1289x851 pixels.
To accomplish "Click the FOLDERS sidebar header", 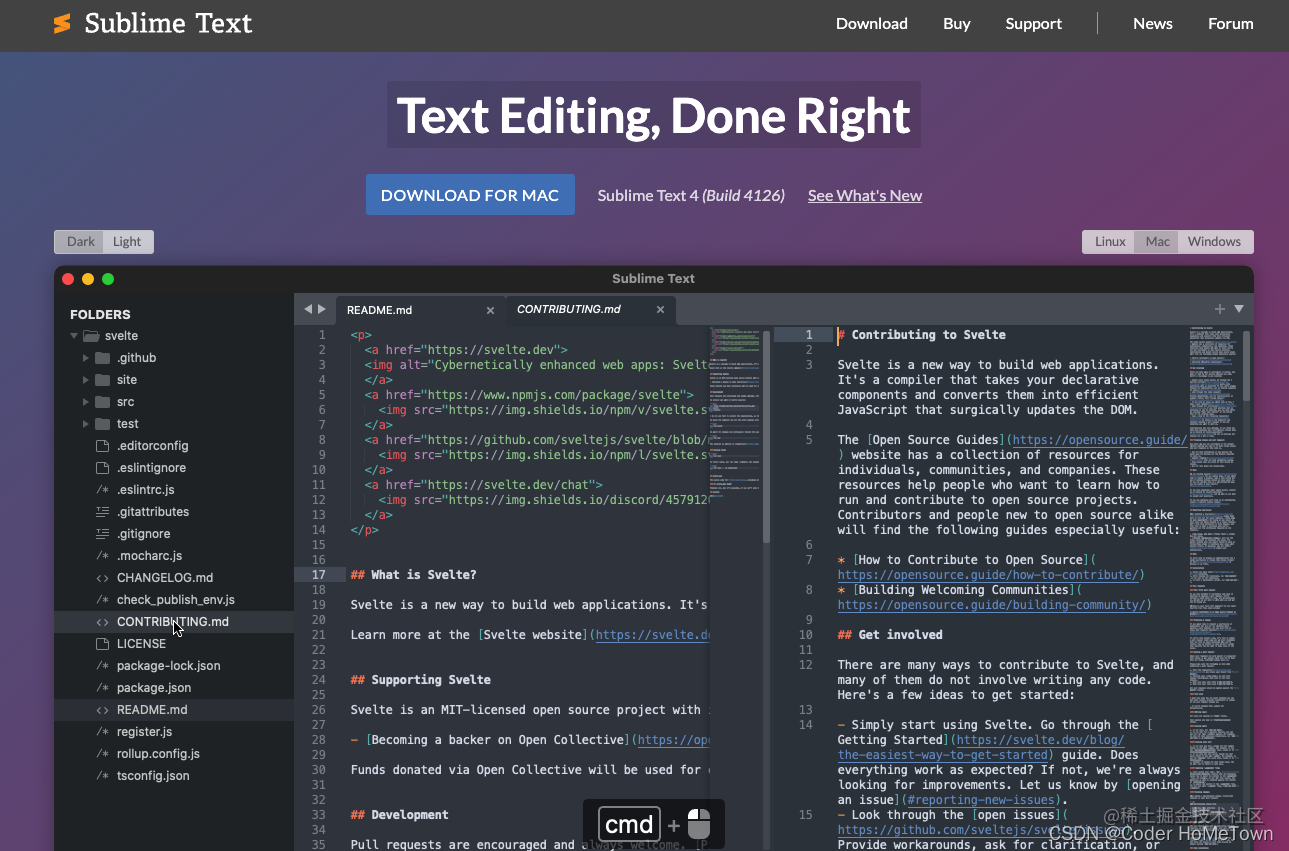I will (x=100, y=314).
